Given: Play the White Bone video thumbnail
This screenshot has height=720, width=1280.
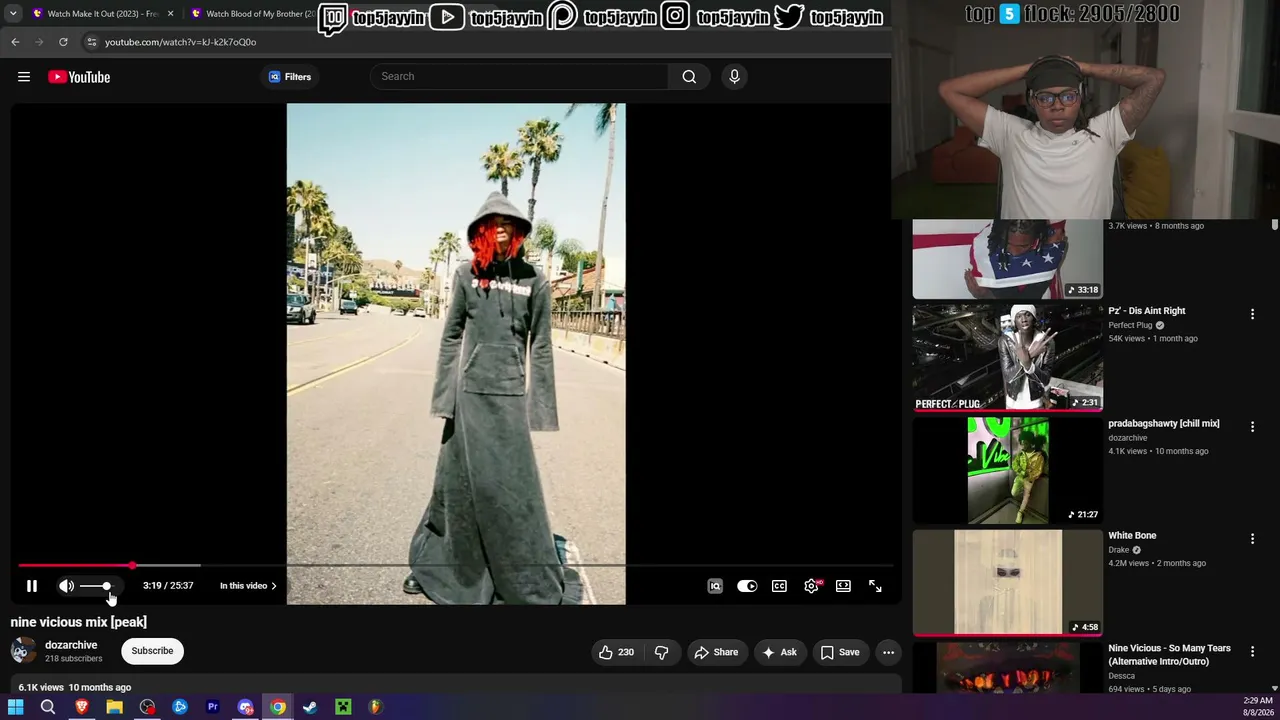Looking at the screenshot, I should (1008, 582).
